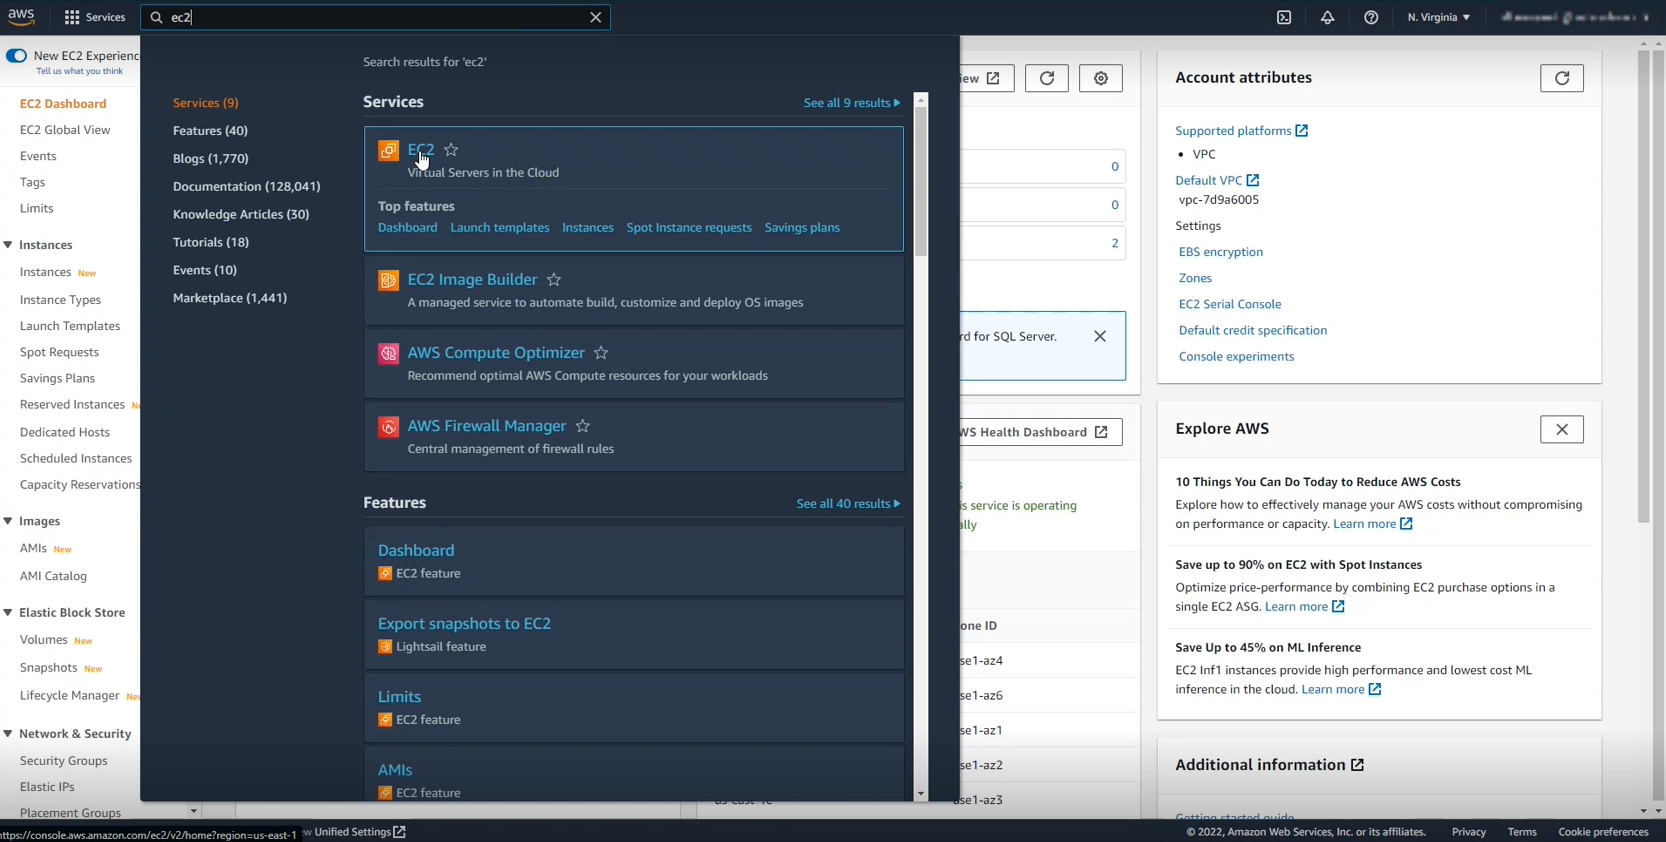Clear the ec2 search text
This screenshot has width=1666, height=842.
[596, 17]
